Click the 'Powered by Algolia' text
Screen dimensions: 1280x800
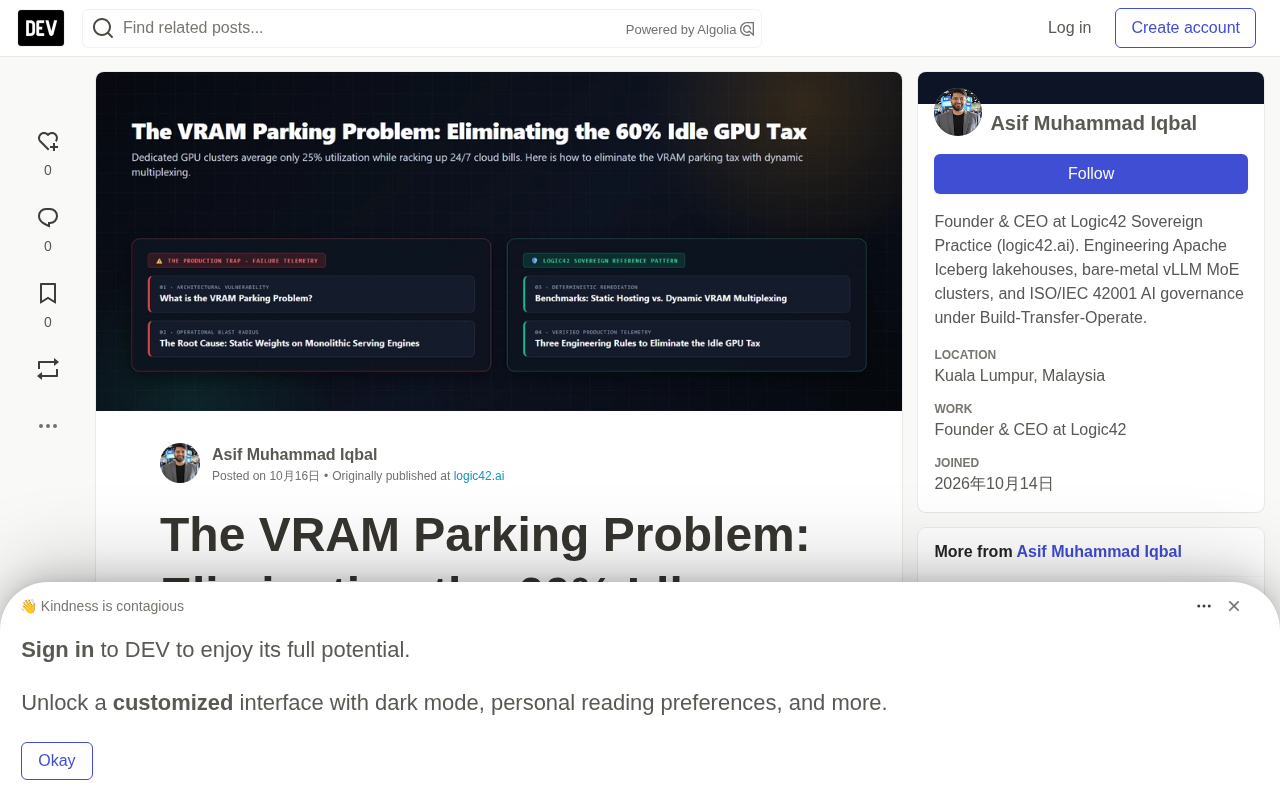coord(681,29)
